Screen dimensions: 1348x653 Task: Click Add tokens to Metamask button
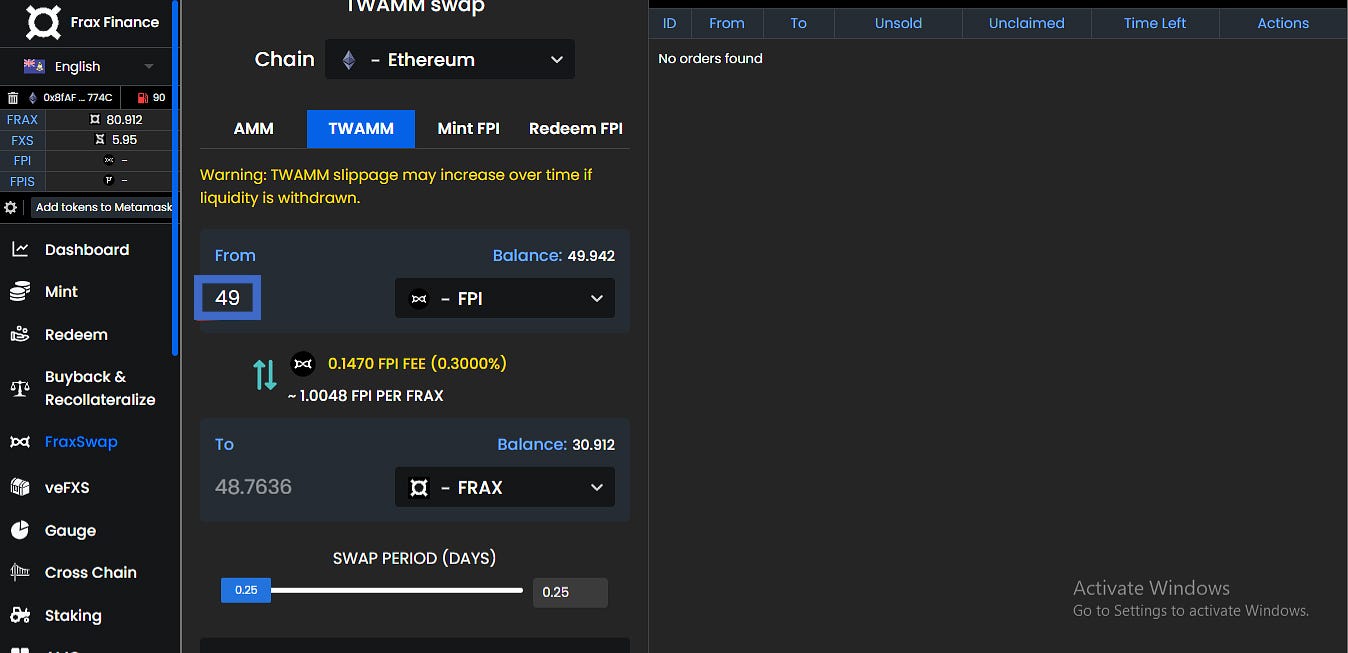pyautogui.click(x=104, y=207)
